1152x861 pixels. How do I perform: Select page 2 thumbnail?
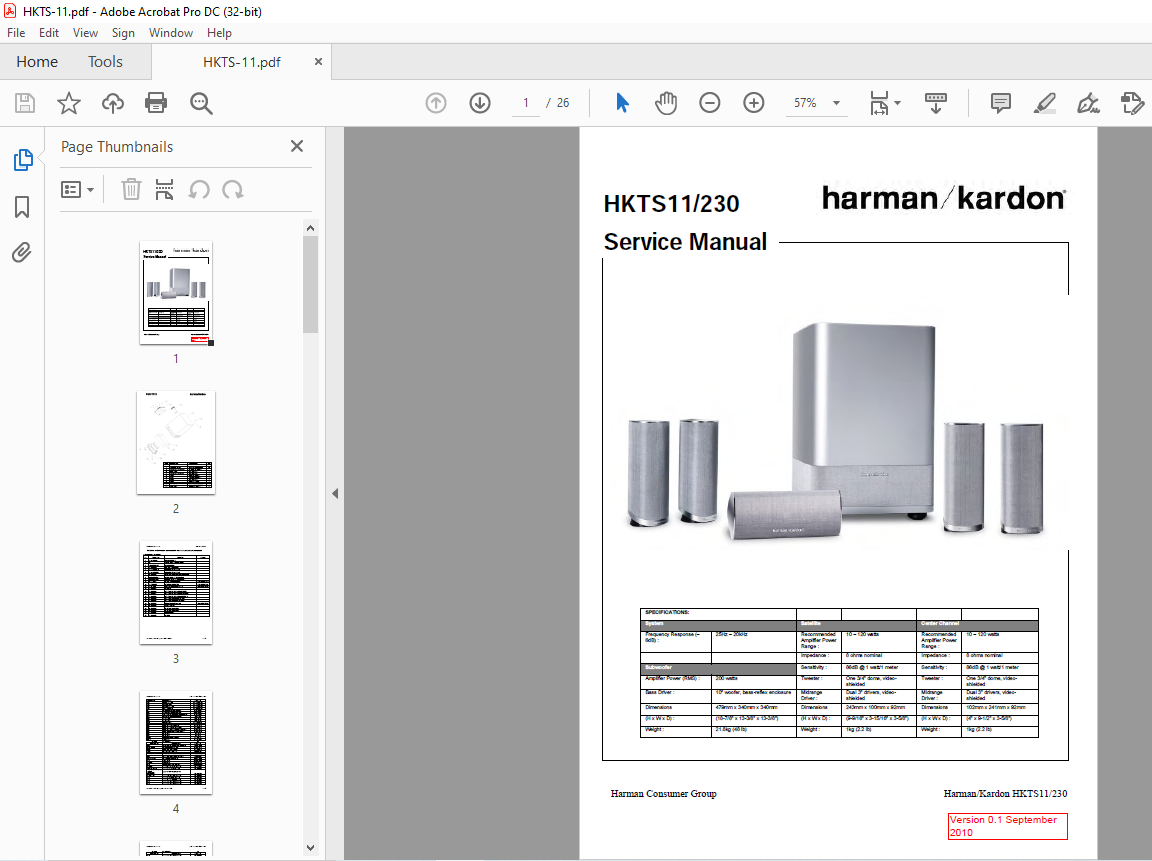pos(176,442)
